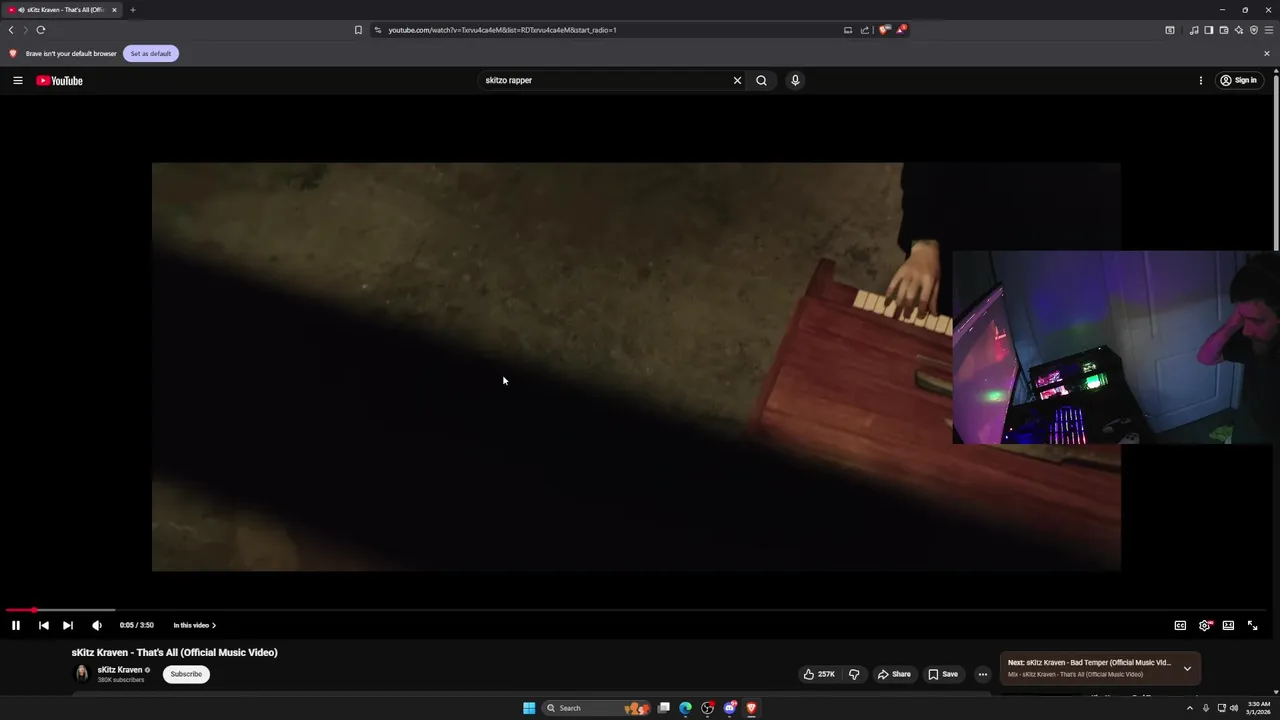Screen dimensions: 1280x720
Task: Switch the player to theater mode
Action: (1228, 625)
